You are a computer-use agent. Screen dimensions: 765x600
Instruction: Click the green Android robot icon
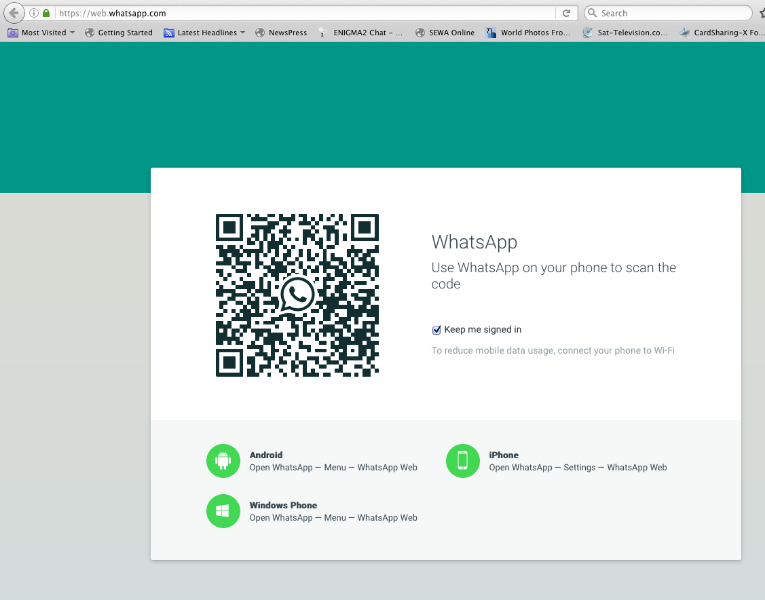point(223,460)
